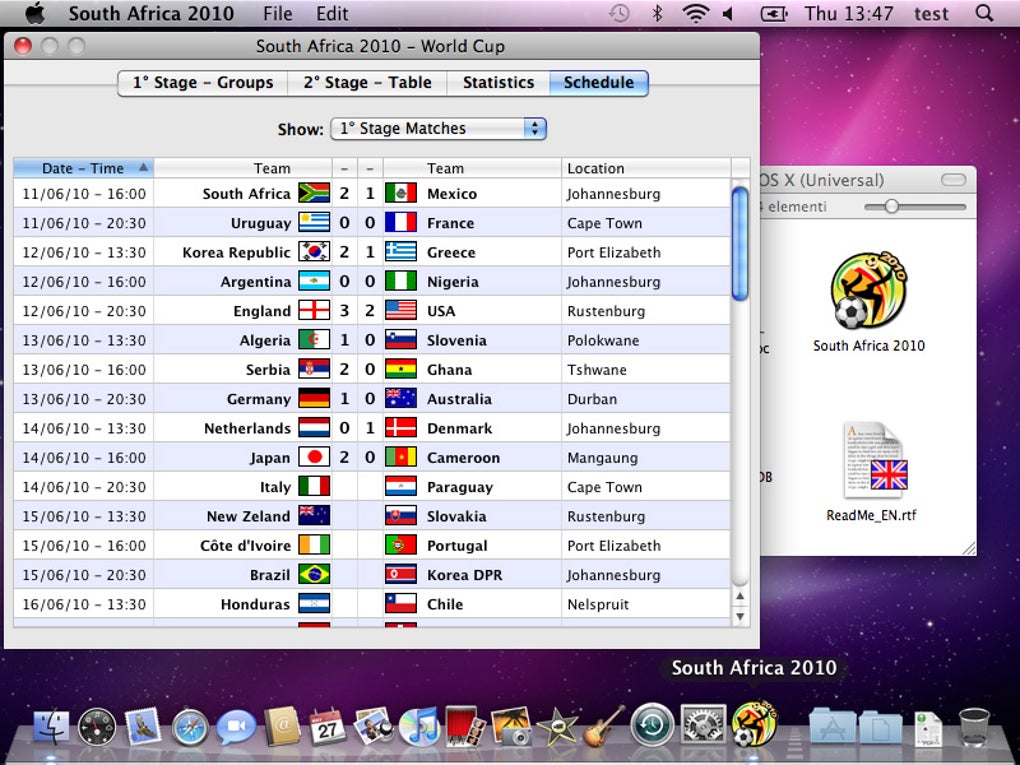Click the Paraguay team name
The image size is (1020, 765).
460,487
